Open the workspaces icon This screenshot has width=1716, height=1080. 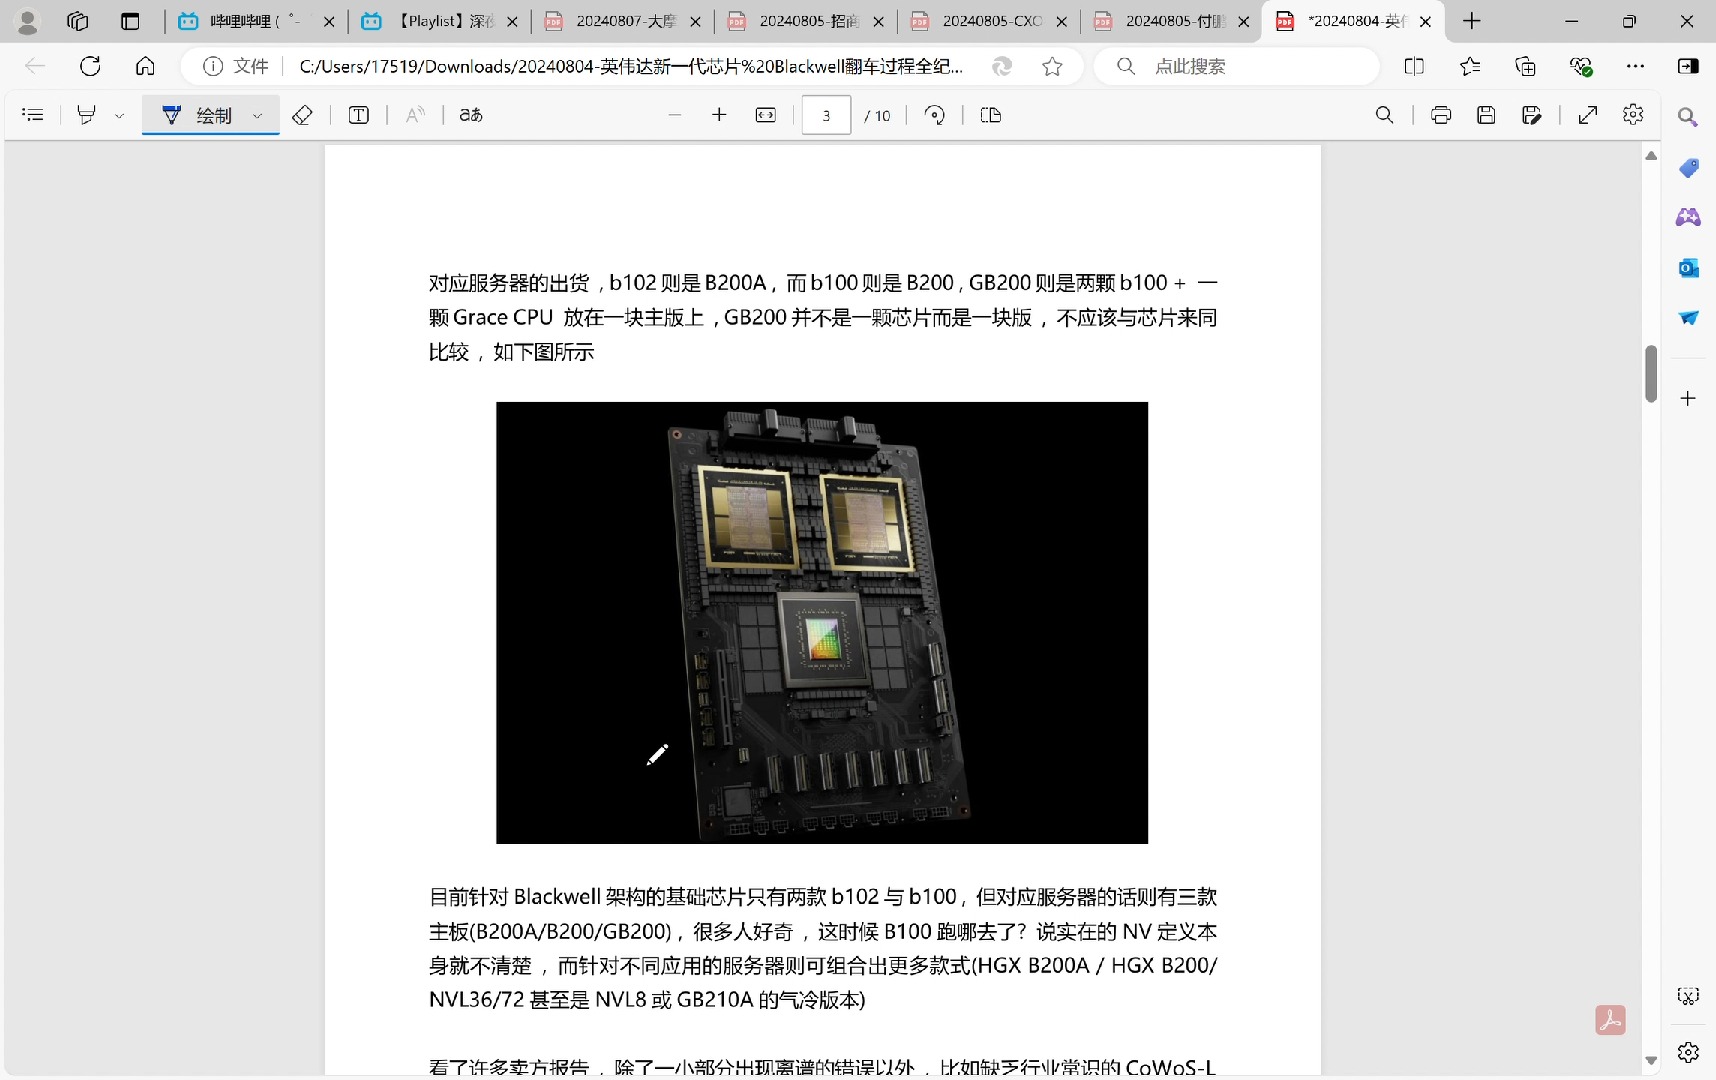coord(77,21)
